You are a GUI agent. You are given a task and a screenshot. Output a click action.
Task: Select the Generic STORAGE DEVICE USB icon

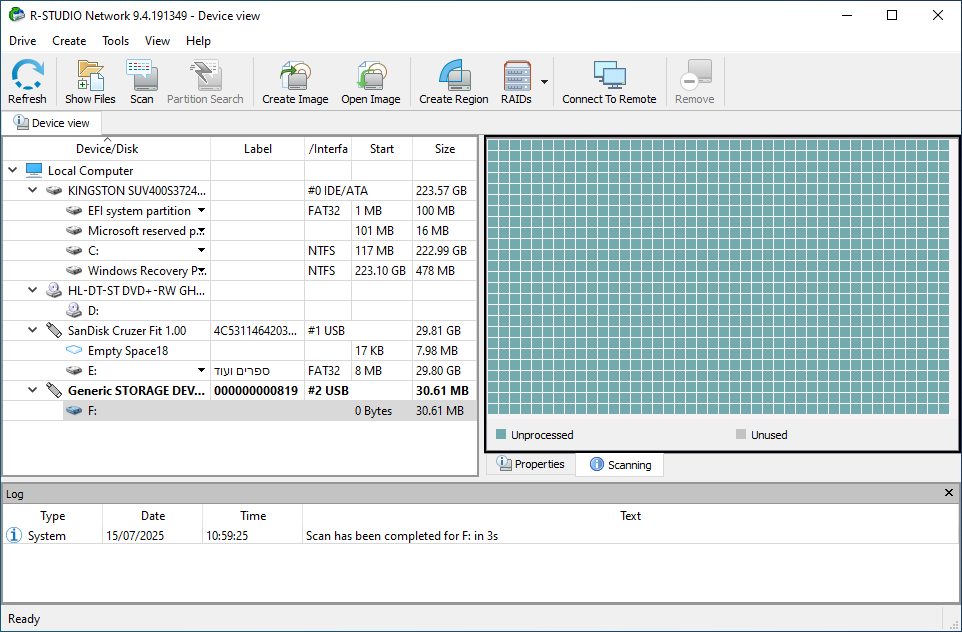pyautogui.click(x=54, y=390)
